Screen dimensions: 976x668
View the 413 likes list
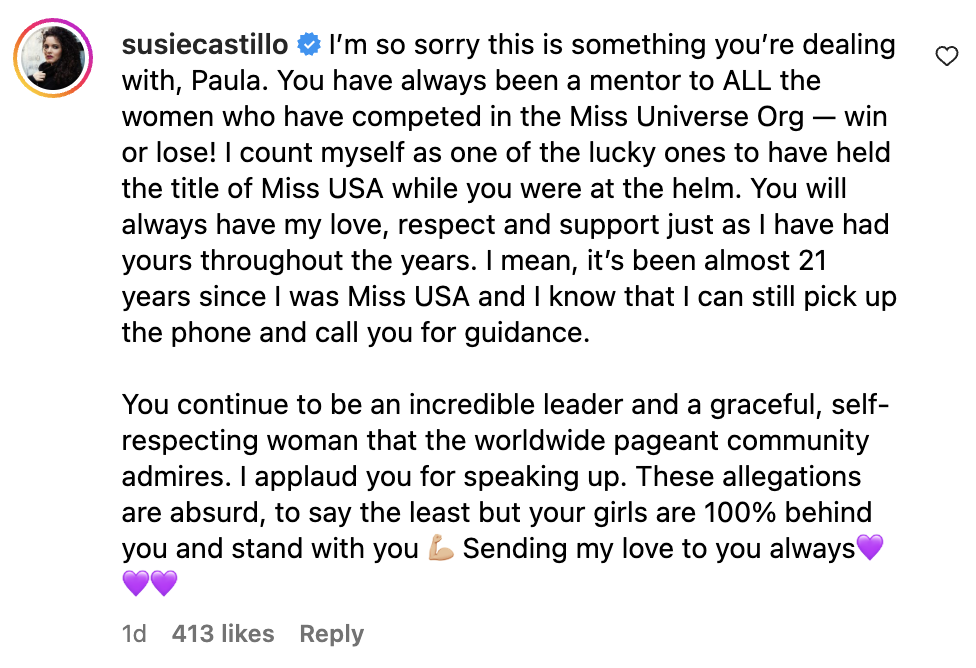pyautogui.click(x=222, y=634)
